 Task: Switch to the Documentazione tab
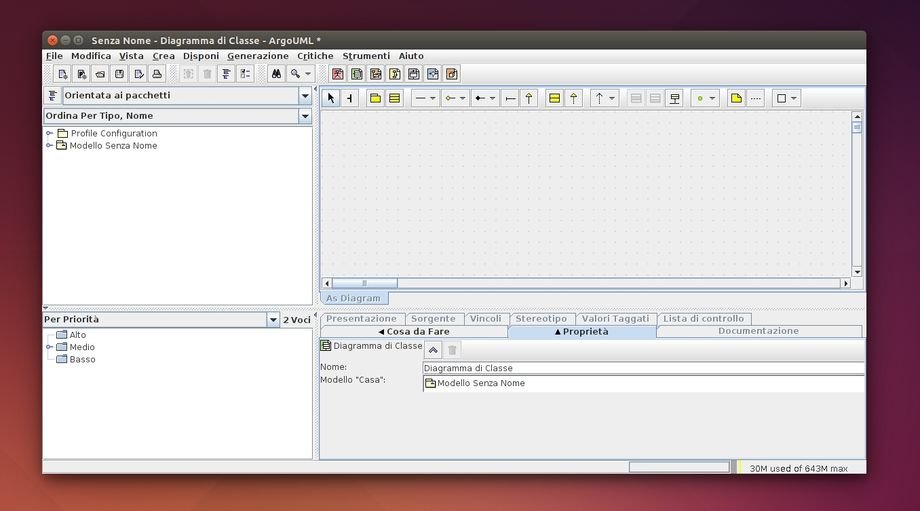point(758,331)
